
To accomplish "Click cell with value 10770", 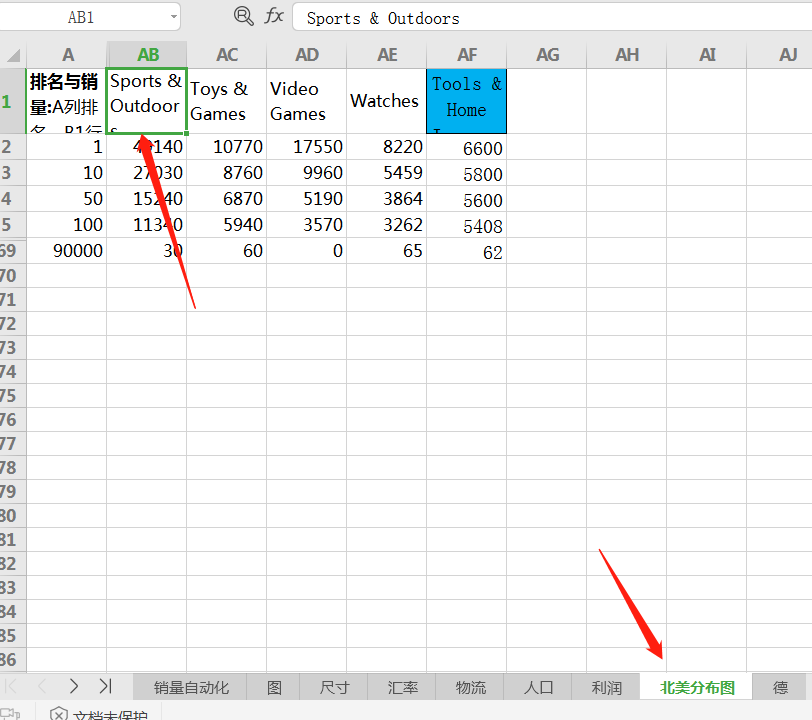I will 227,147.
